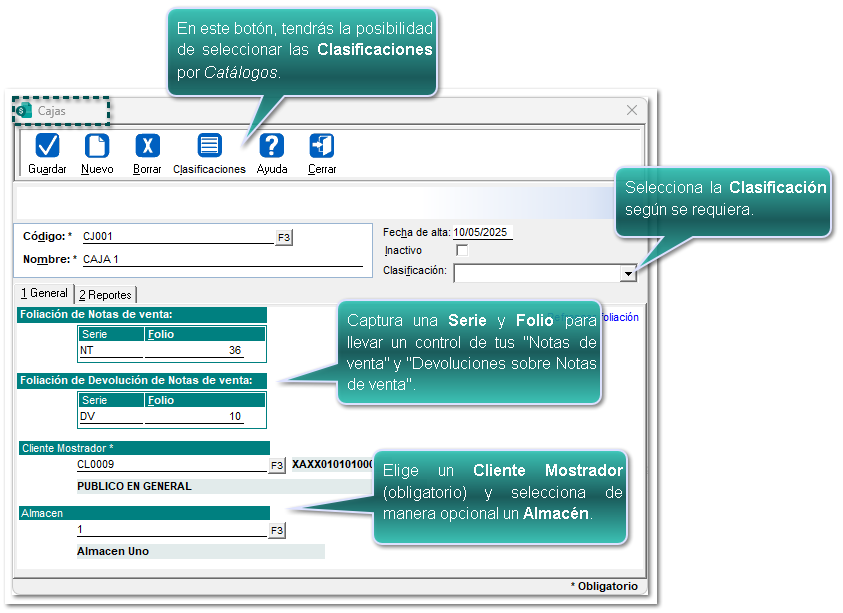
Task: Edit the Serie field containing NT
Action: [110, 351]
